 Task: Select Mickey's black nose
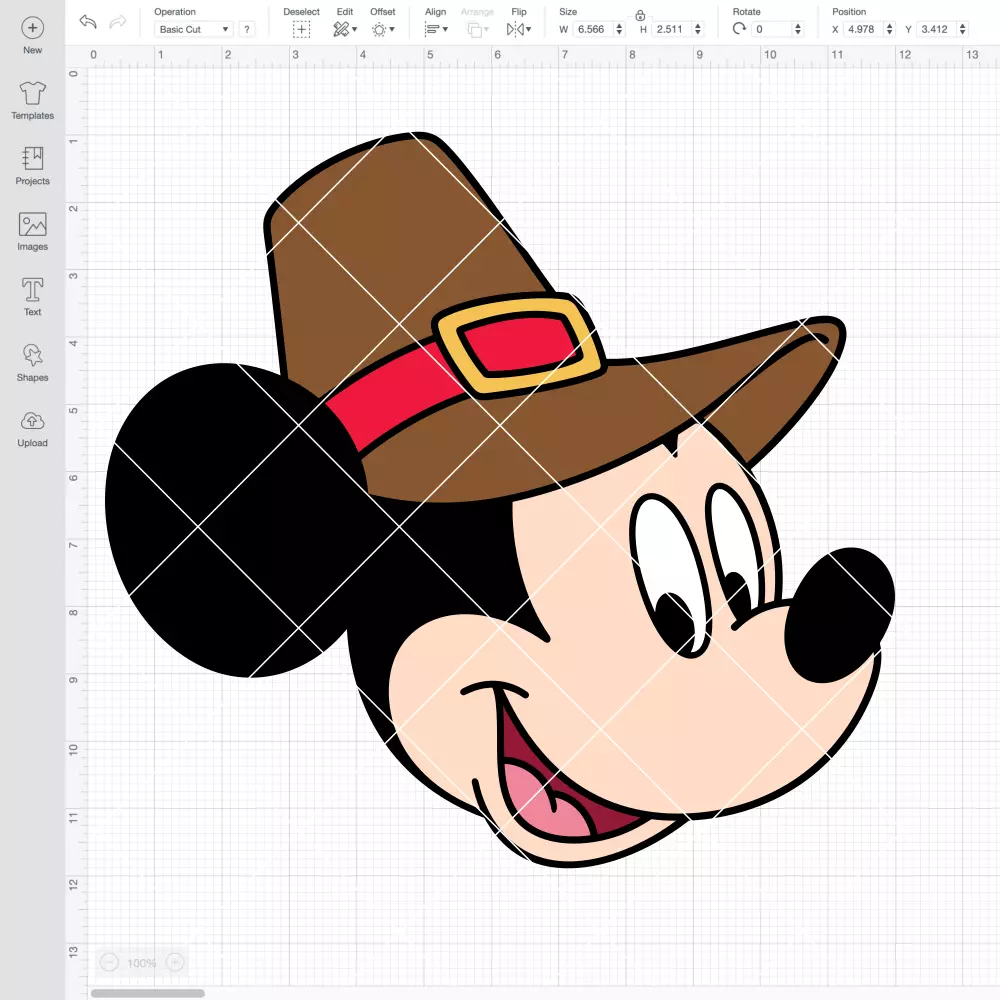(839, 615)
